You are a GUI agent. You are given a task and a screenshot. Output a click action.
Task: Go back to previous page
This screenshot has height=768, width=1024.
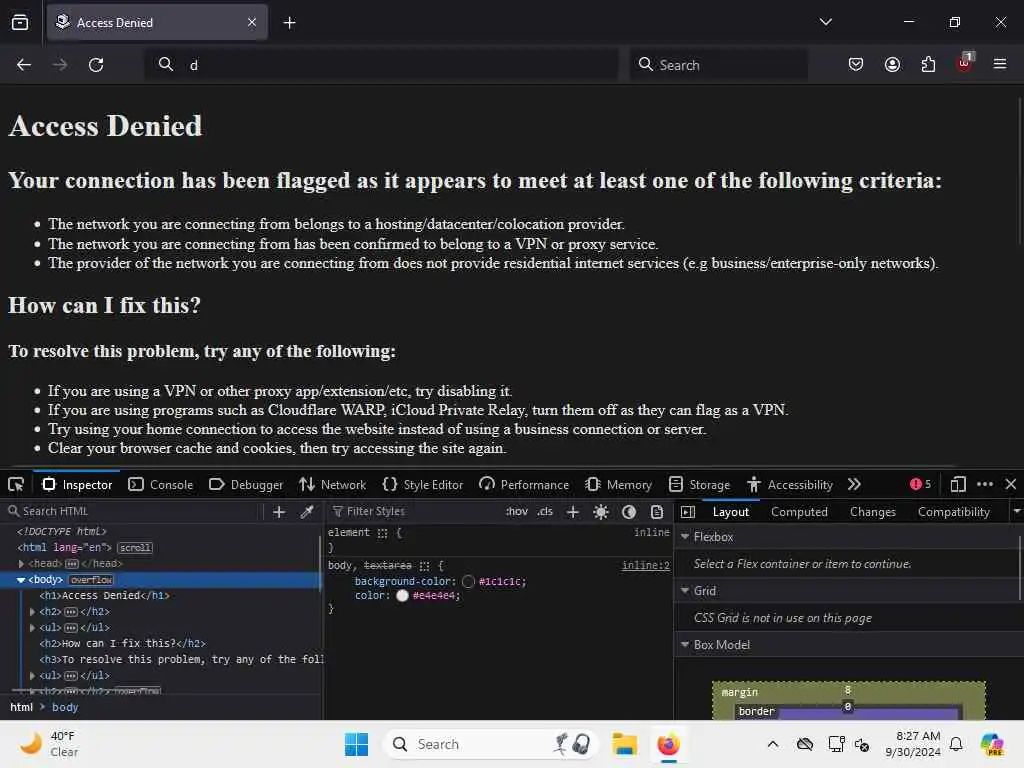pyautogui.click(x=24, y=65)
